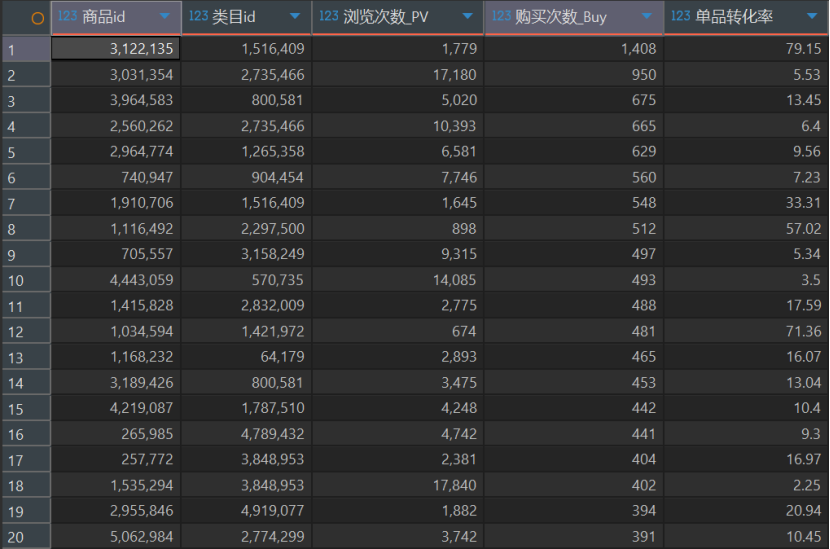Click conversion rate cell 10.45

coord(746,537)
